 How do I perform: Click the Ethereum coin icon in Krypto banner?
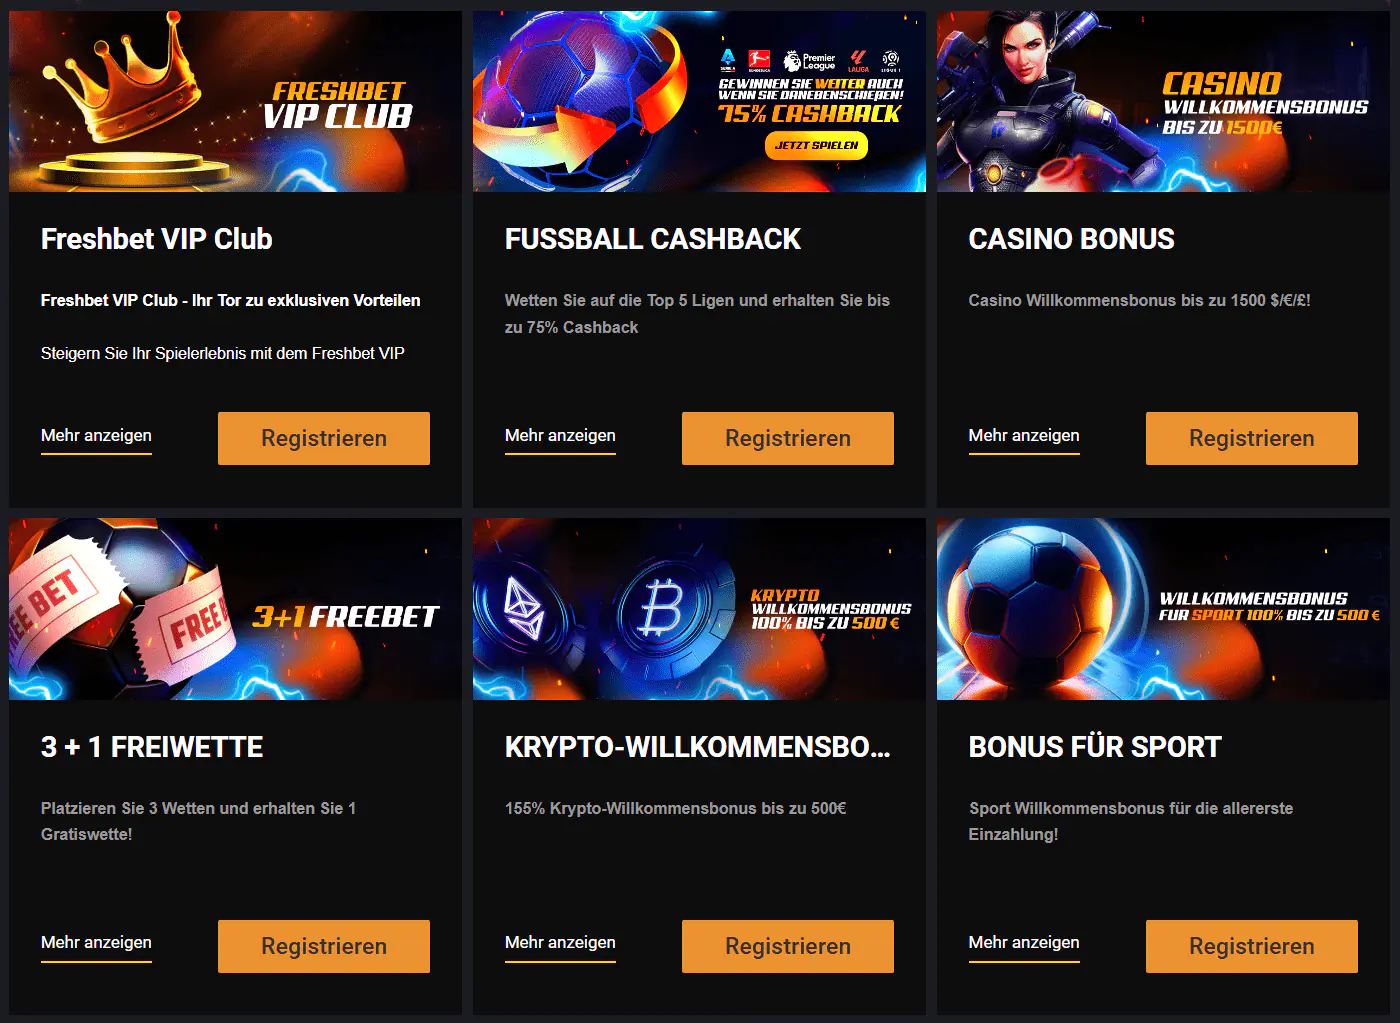(x=524, y=610)
